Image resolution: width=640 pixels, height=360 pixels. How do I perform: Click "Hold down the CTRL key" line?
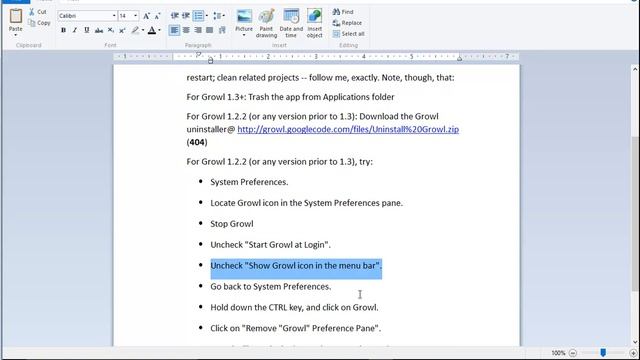tap(294, 307)
